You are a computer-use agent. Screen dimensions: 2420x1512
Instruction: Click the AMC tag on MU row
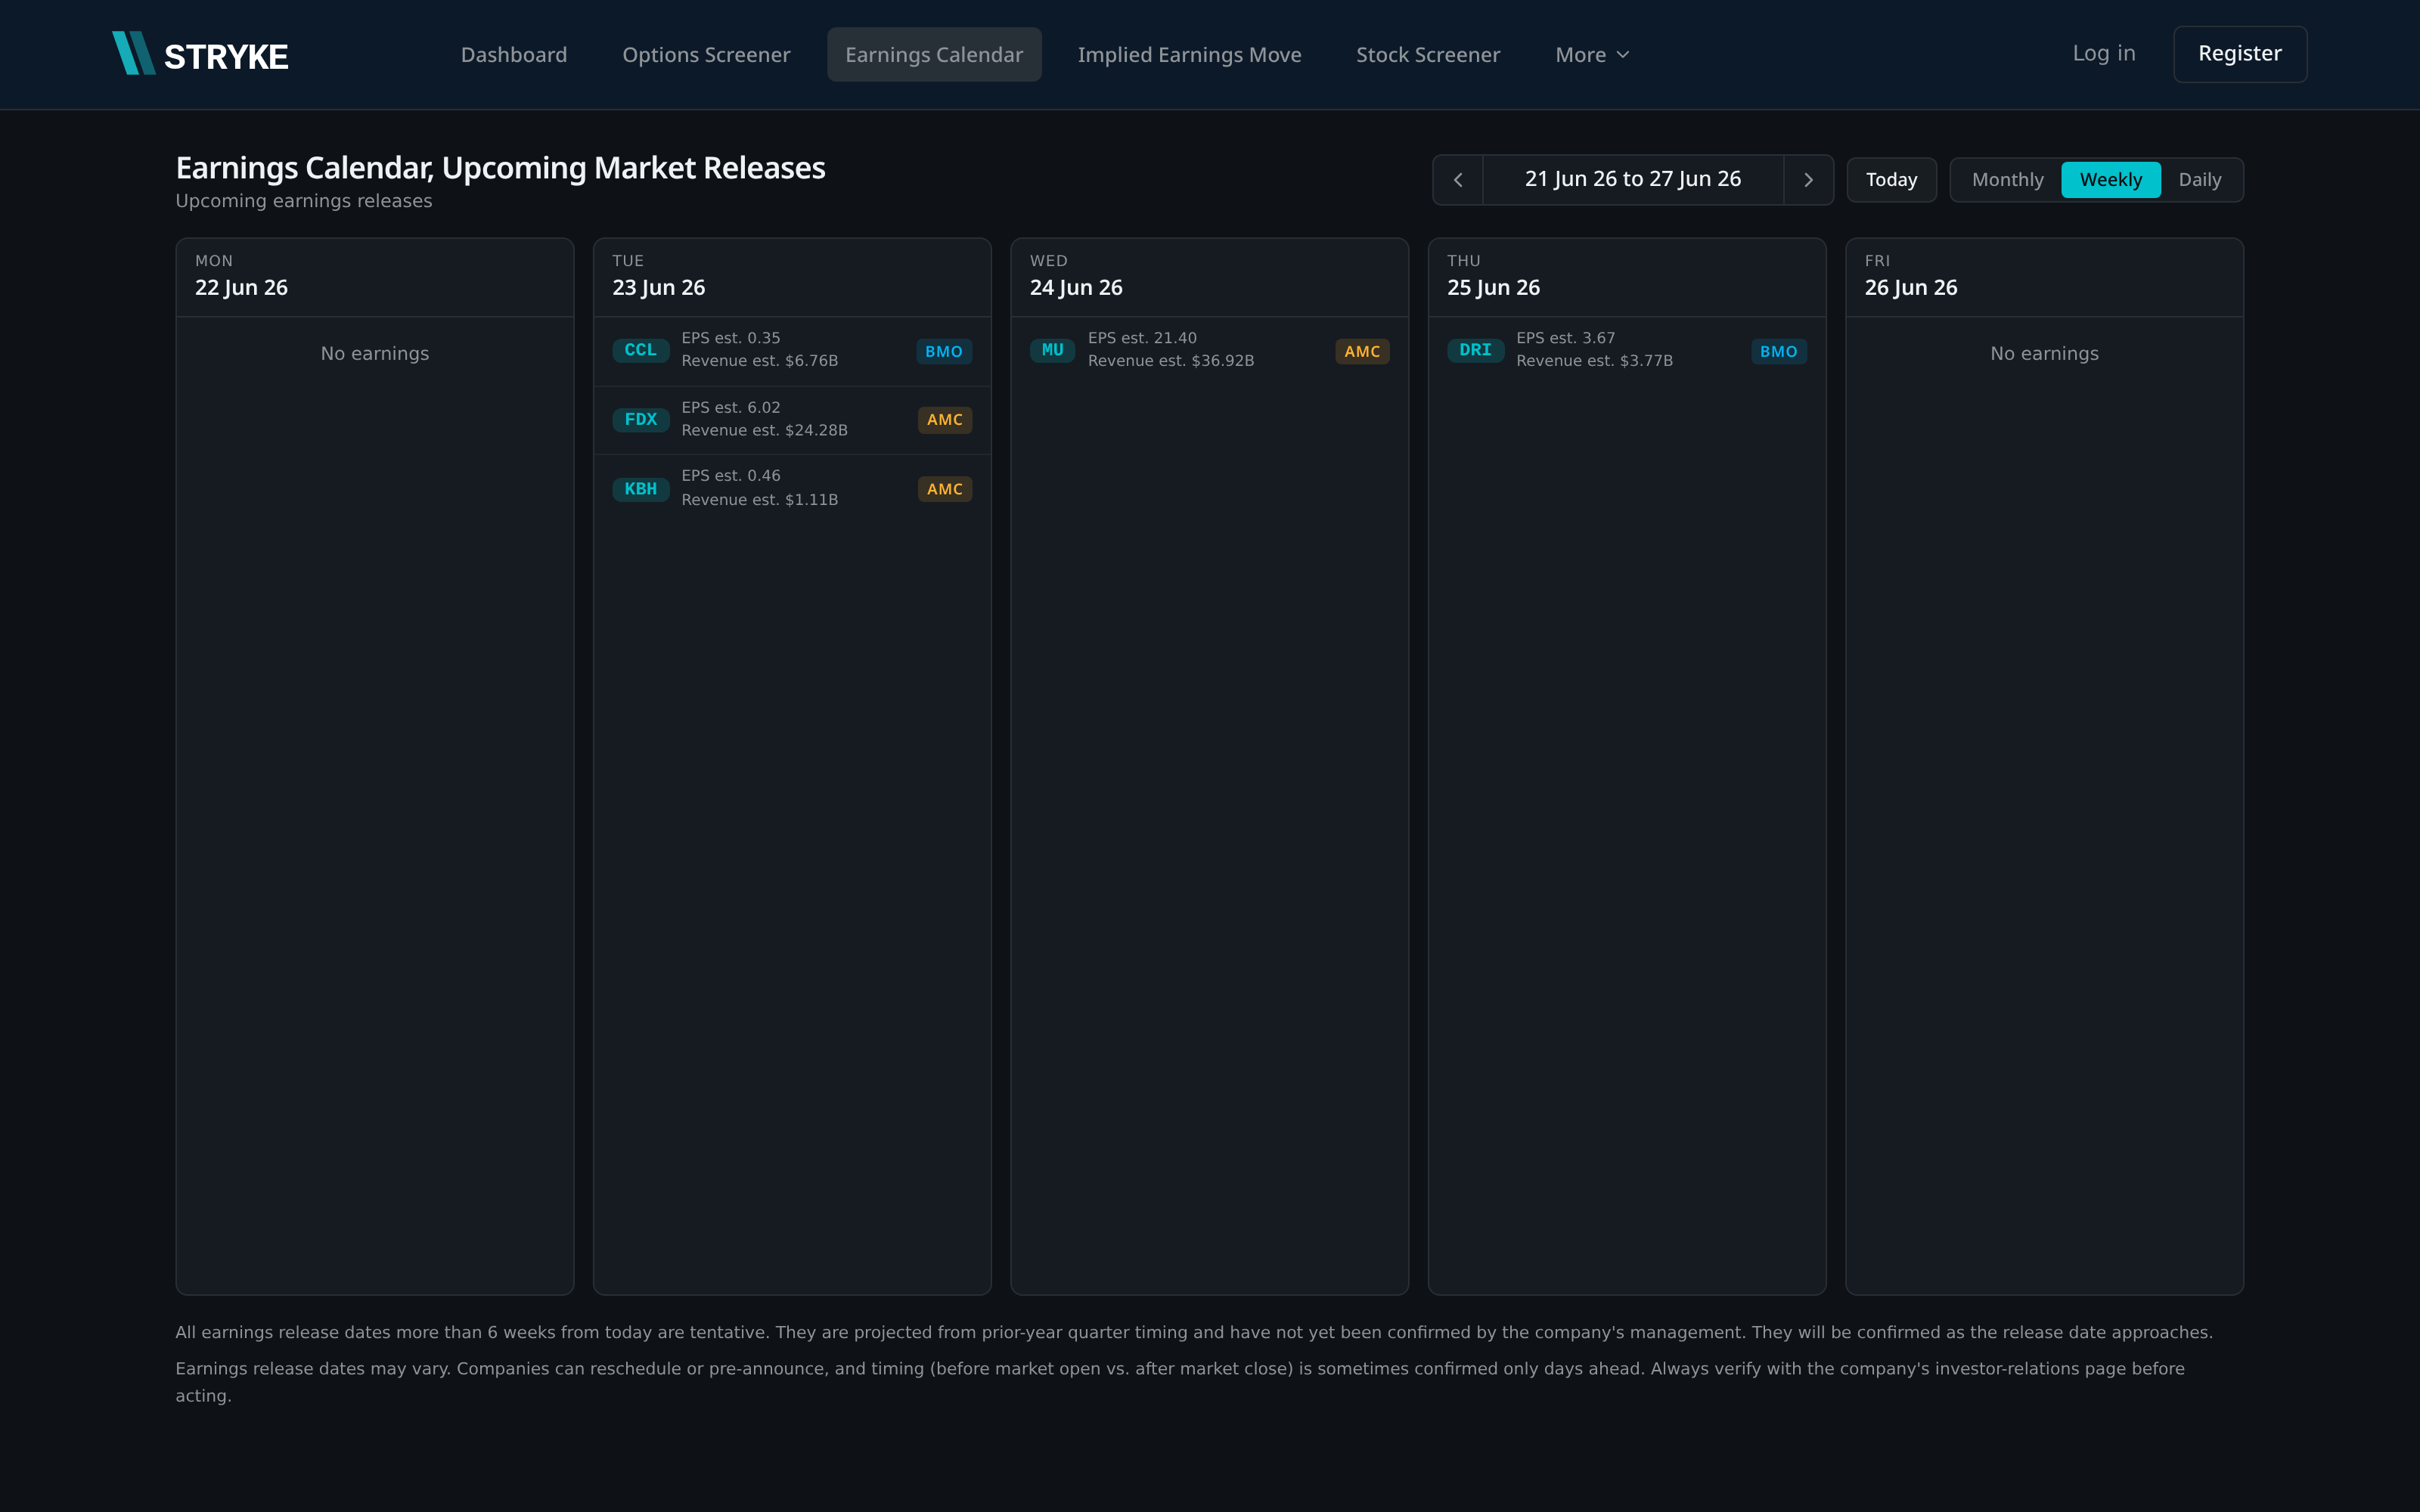pyautogui.click(x=1362, y=352)
